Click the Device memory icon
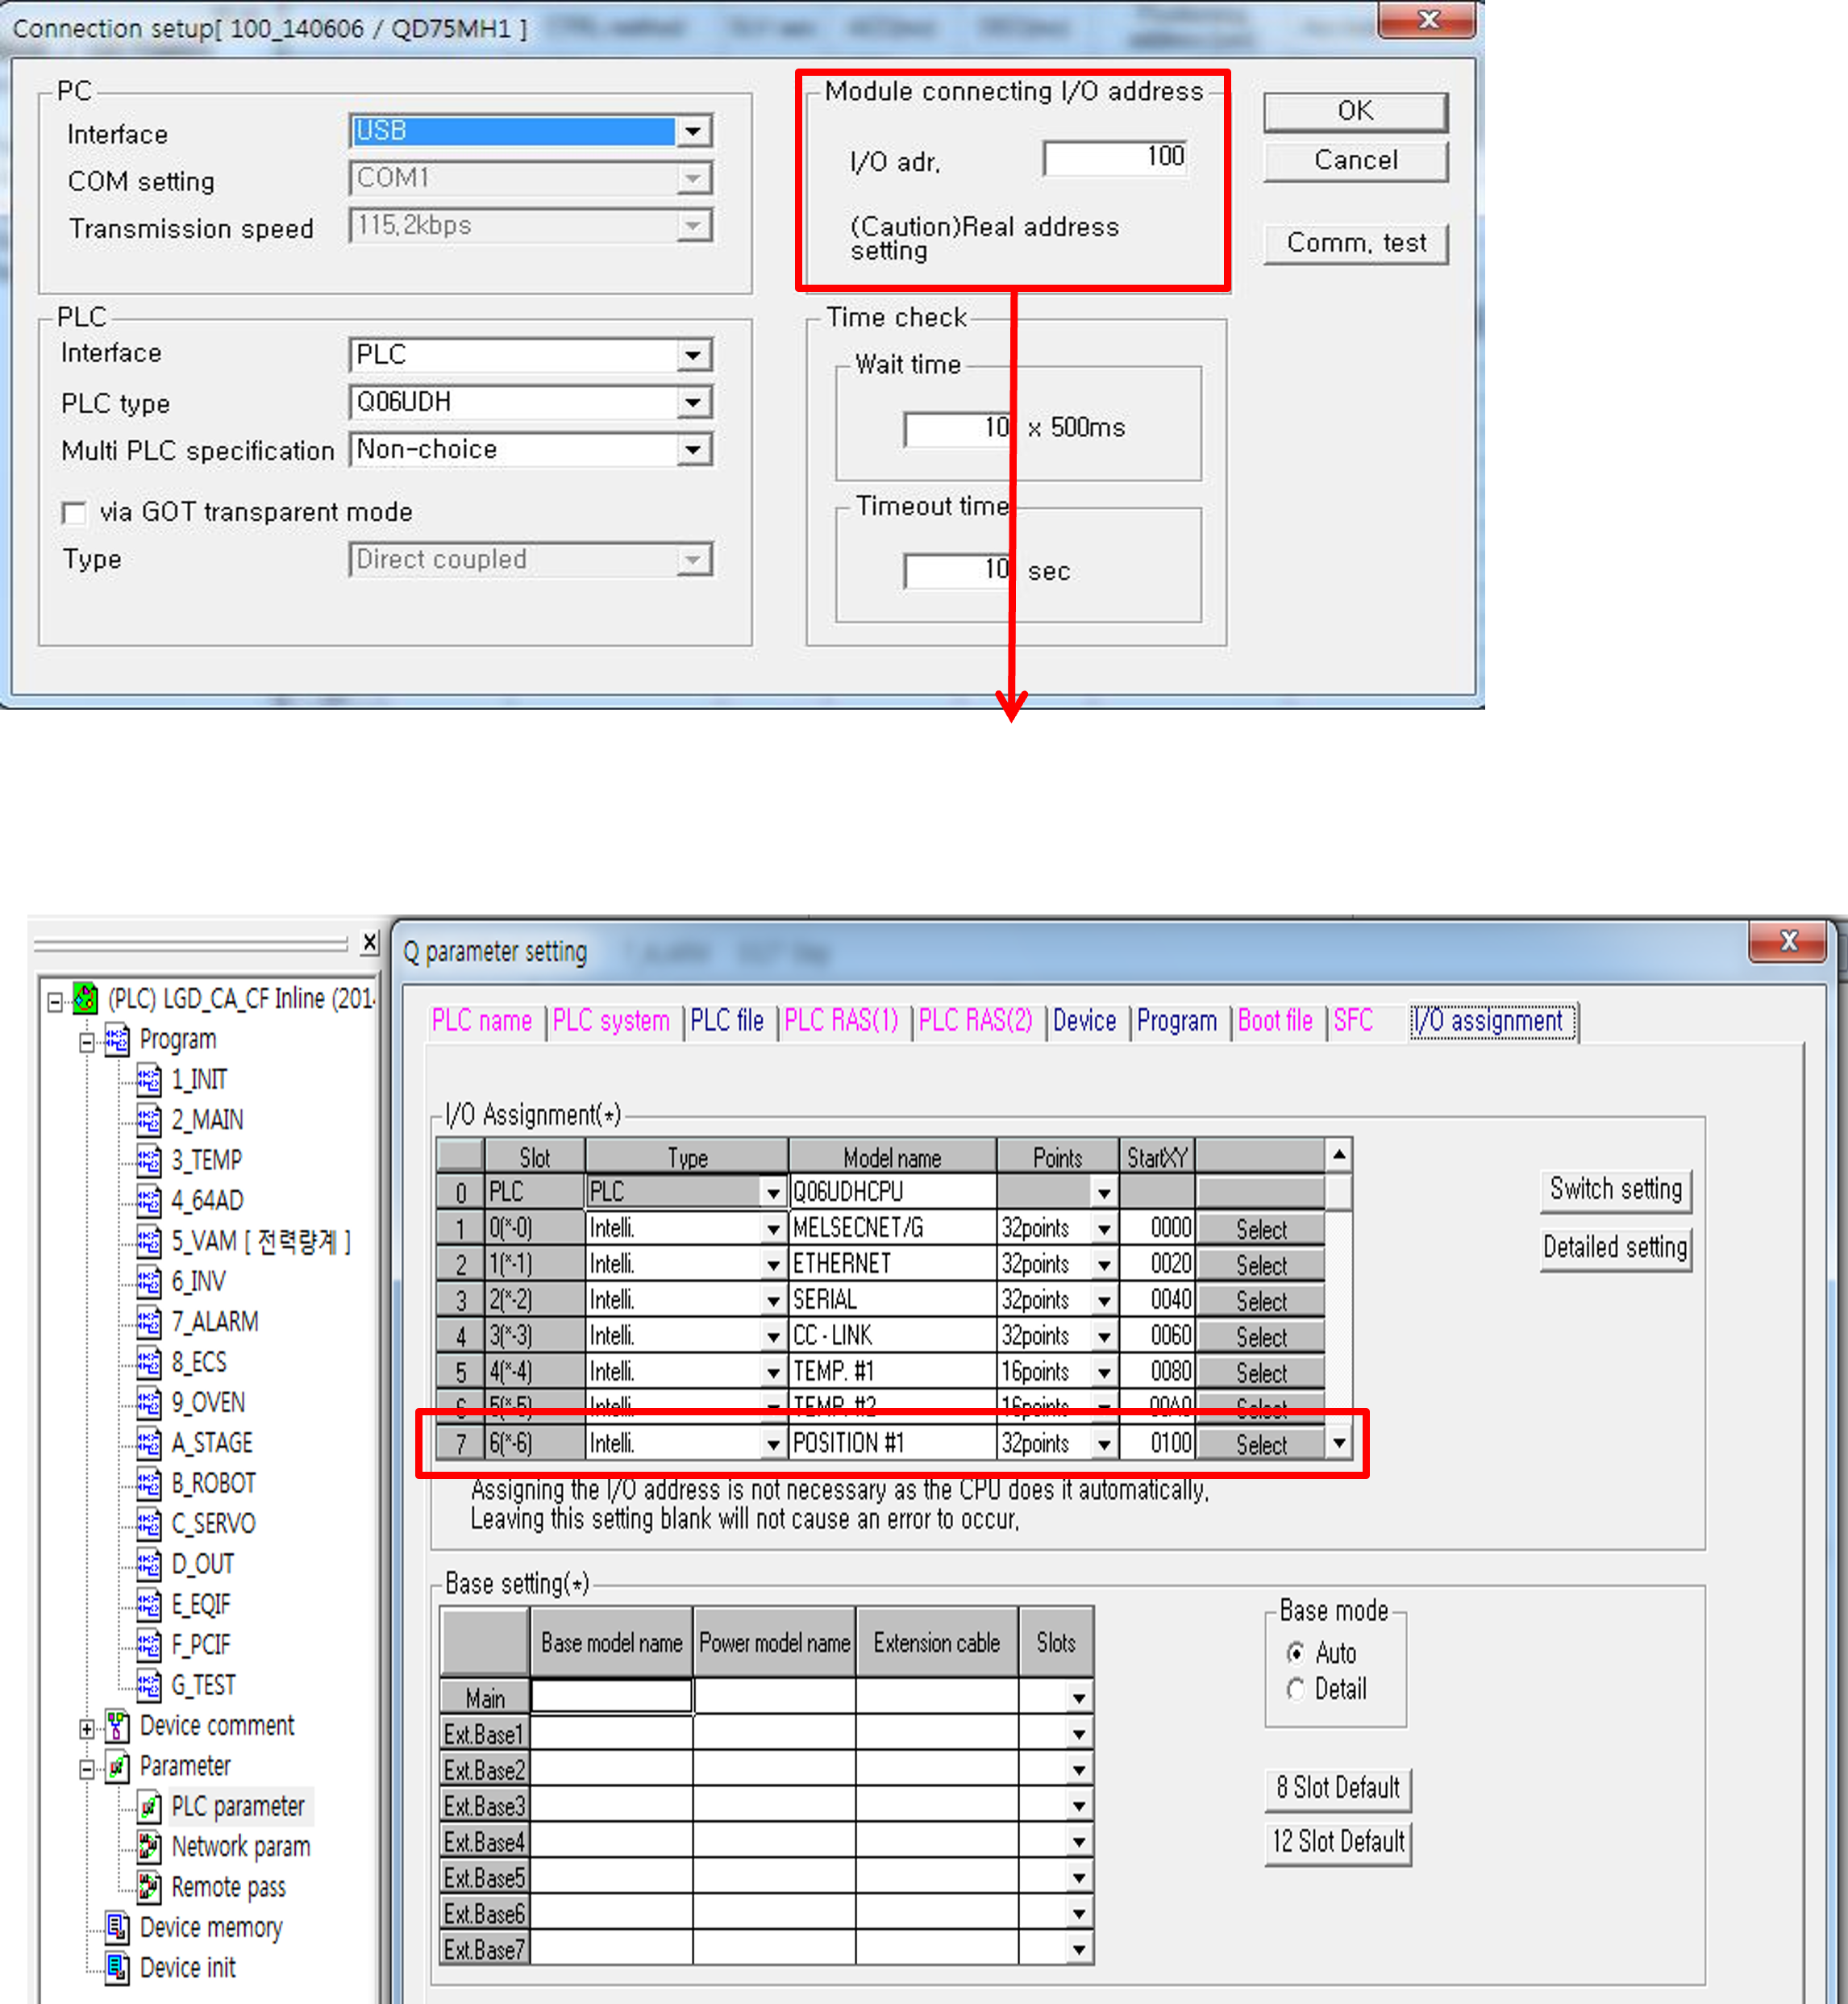The width and height of the screenshot is (1848, 2004). pyautogui.click(x=117, y=1927)
